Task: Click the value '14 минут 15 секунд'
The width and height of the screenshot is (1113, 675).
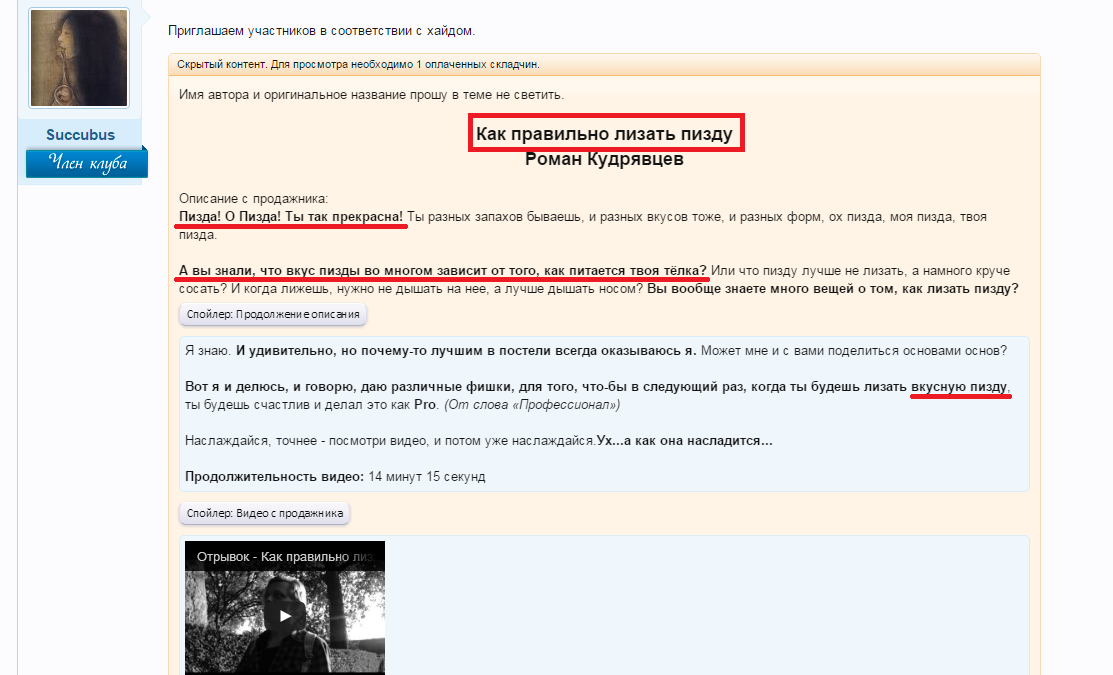Action: point(427,476)
